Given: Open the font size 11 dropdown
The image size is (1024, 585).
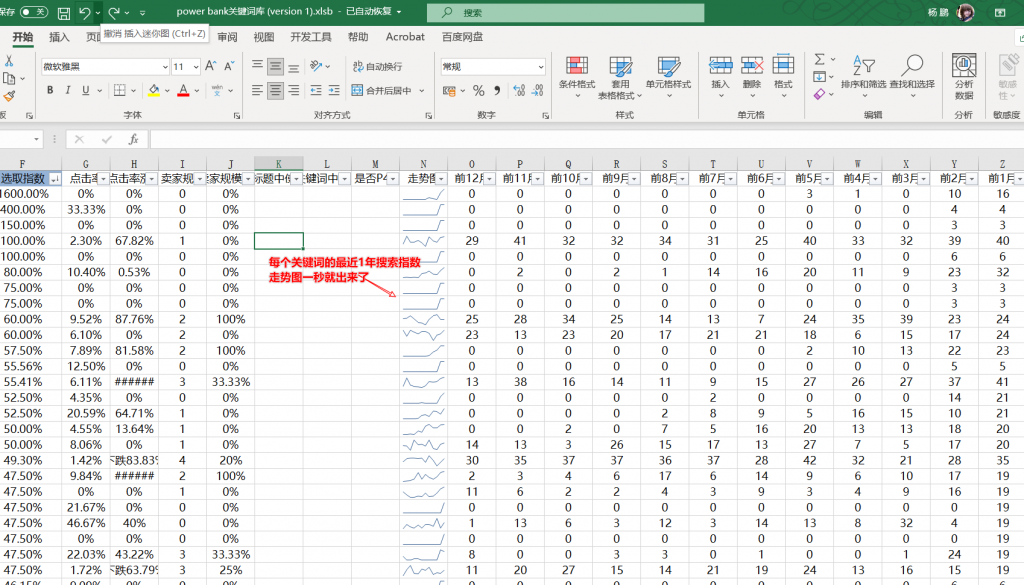Looking at the screenshot, I should point(195,67).
